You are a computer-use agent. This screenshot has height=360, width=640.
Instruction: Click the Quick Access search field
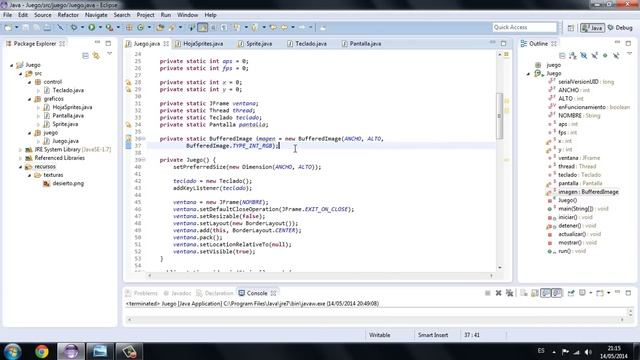tap(524, 27)
